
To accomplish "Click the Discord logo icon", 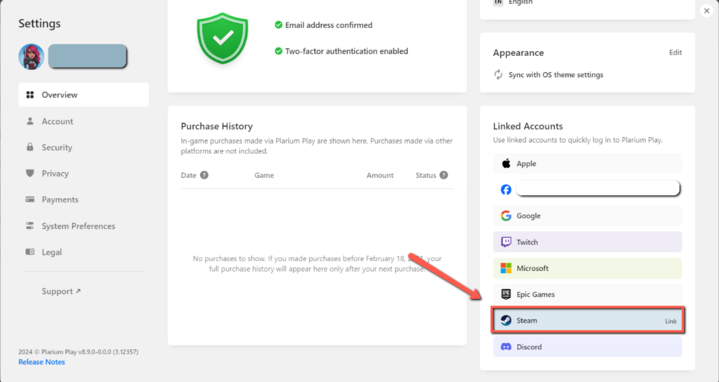I will click(x=506, y=347).
